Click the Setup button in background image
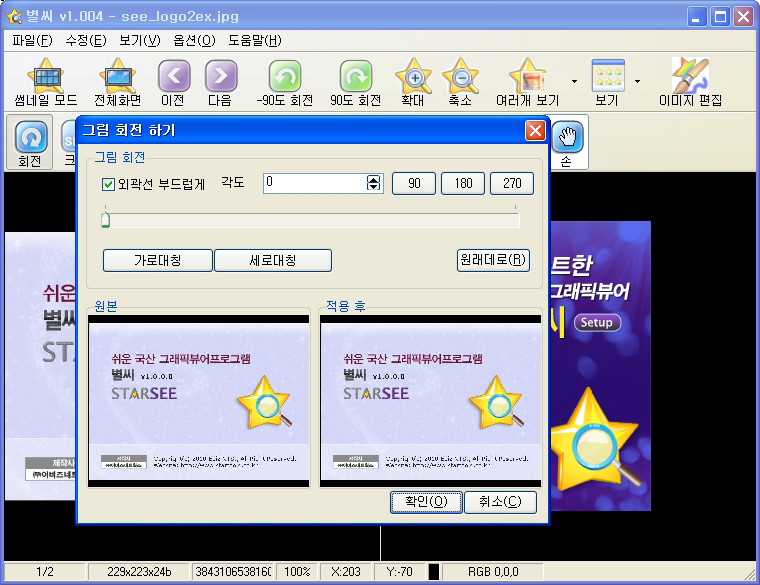The width and height of the screenshot is (760, 585). 597,323
